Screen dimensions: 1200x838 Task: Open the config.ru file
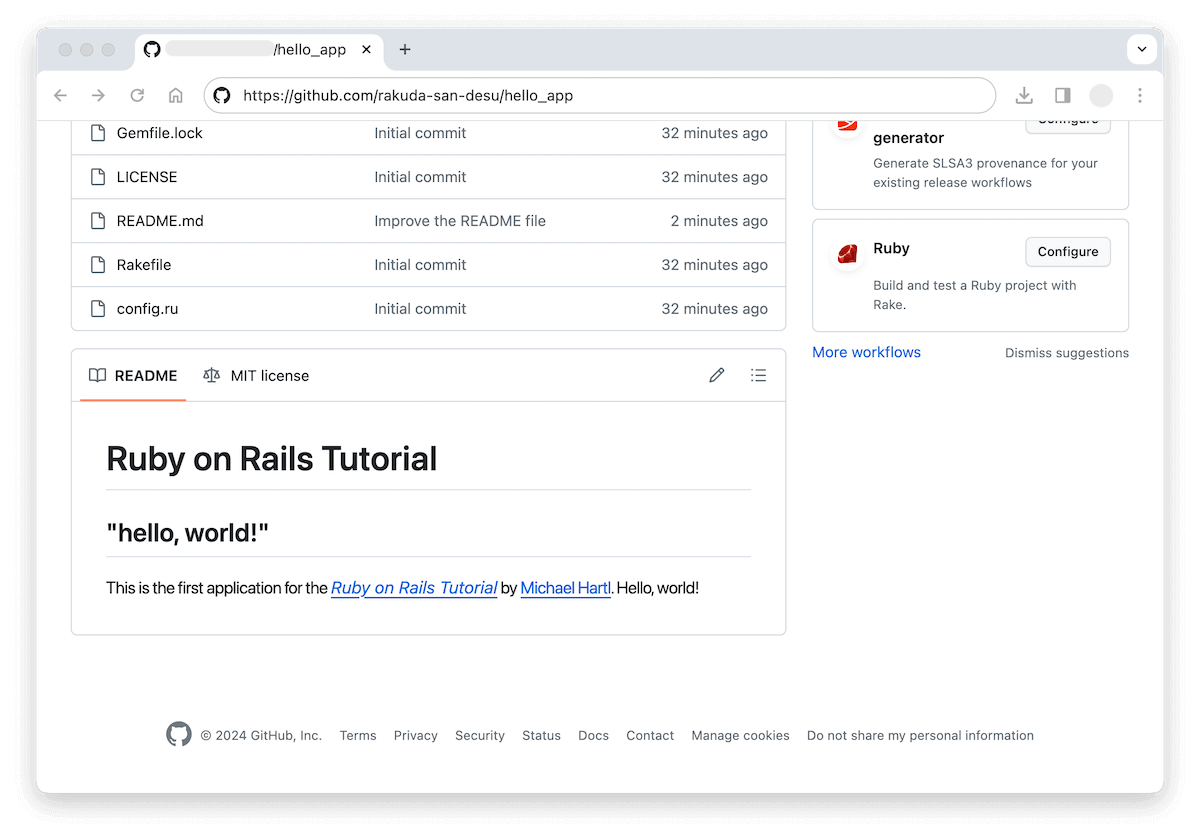[x=148, y=309]
